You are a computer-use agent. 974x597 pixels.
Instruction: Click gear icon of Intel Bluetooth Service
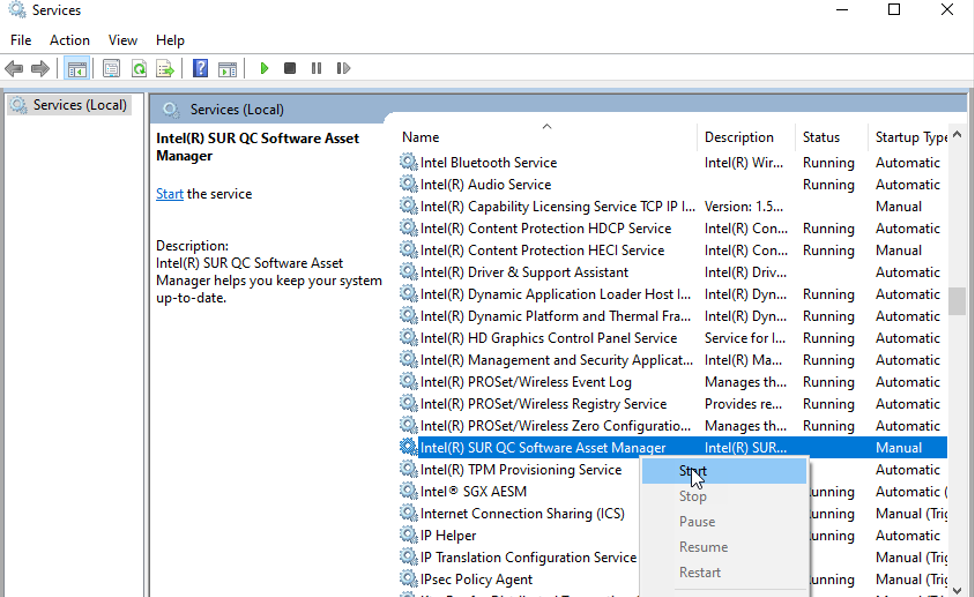click(x=408, y=162)
